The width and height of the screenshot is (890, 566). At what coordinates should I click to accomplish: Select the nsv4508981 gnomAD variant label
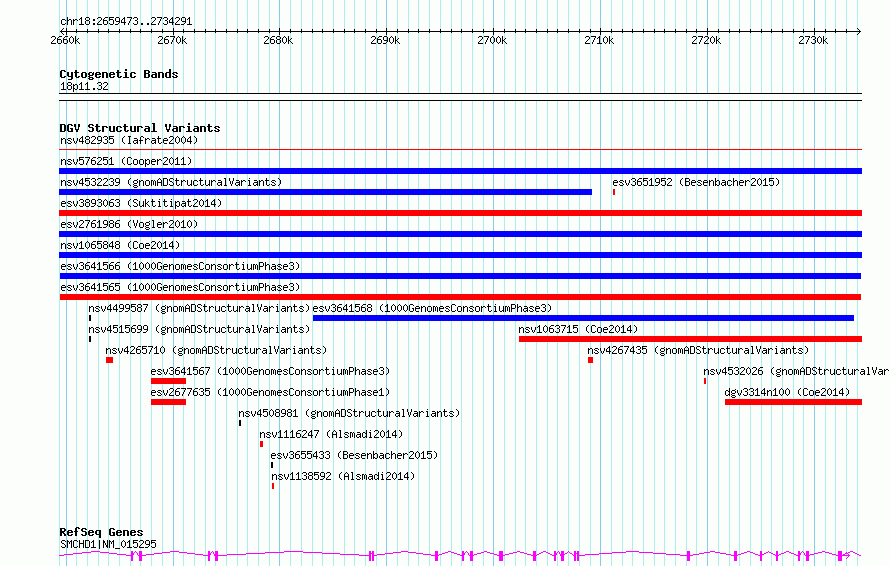click(x=349, y=413)
